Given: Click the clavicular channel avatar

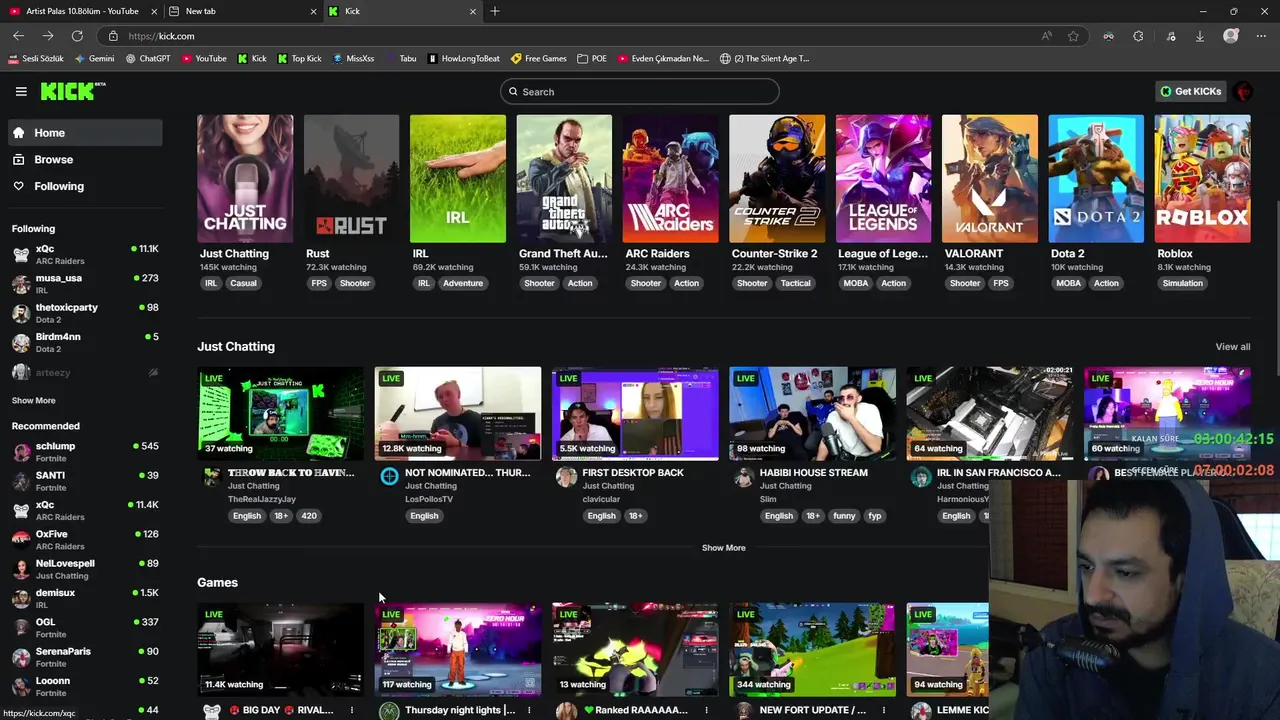Looking at the screenshot, I should coord(566,477).
